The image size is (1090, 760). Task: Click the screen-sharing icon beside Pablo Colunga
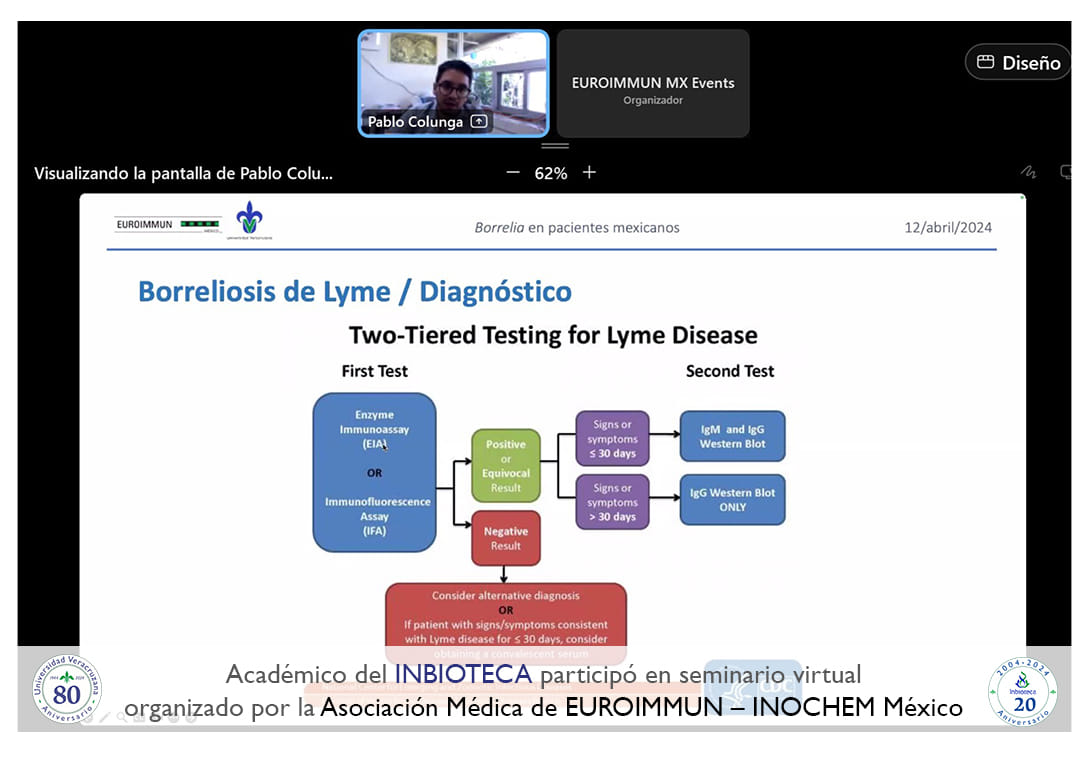click(479, 122)
